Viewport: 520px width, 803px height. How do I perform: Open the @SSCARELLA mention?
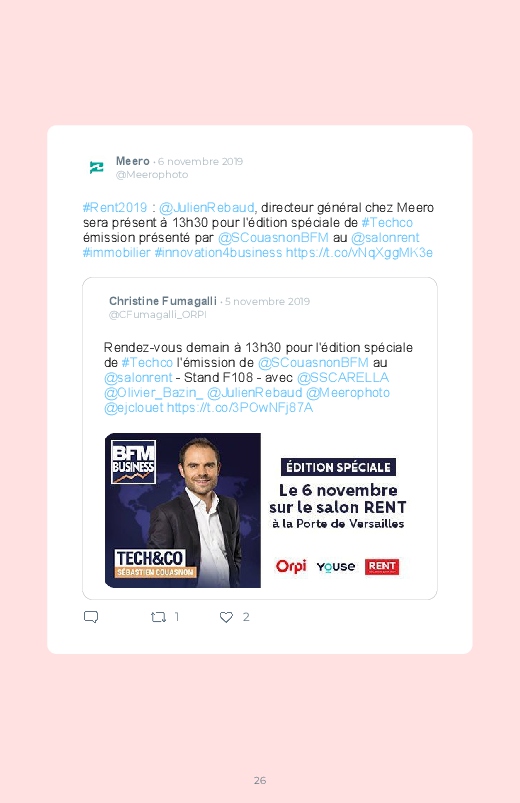343,377
